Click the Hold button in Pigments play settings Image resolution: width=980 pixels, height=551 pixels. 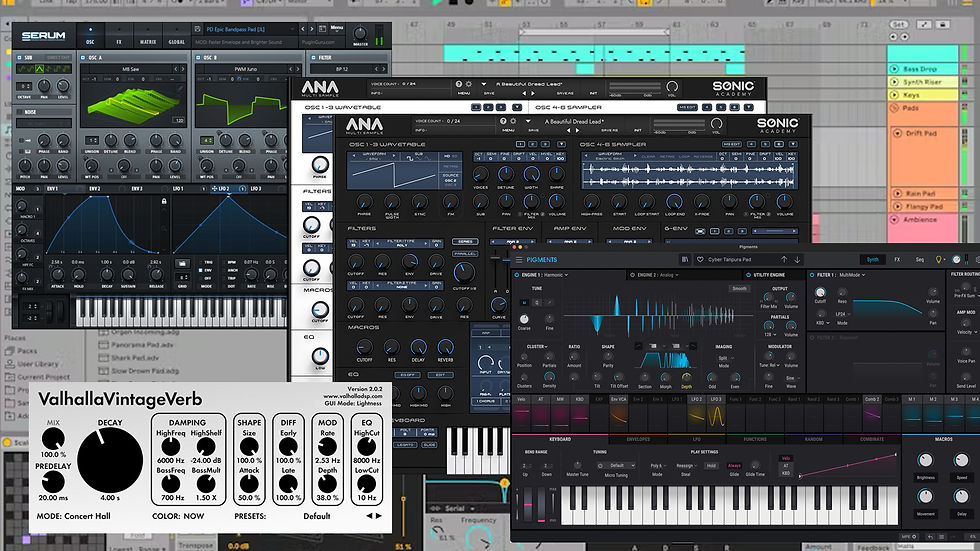coord(711,465)
